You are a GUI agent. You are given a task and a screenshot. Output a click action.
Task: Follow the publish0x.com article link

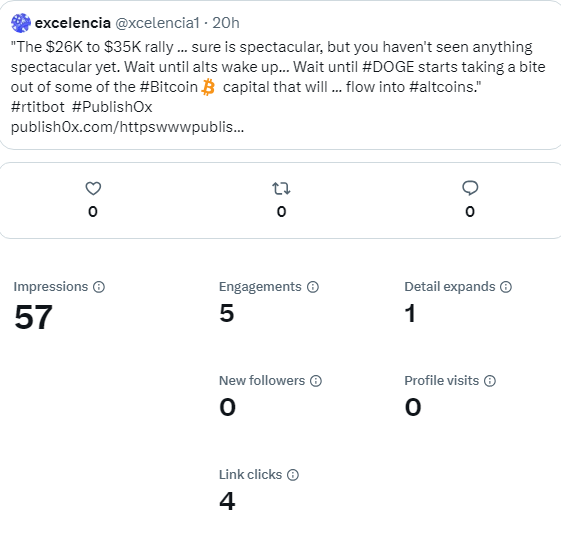click(127, 127)
